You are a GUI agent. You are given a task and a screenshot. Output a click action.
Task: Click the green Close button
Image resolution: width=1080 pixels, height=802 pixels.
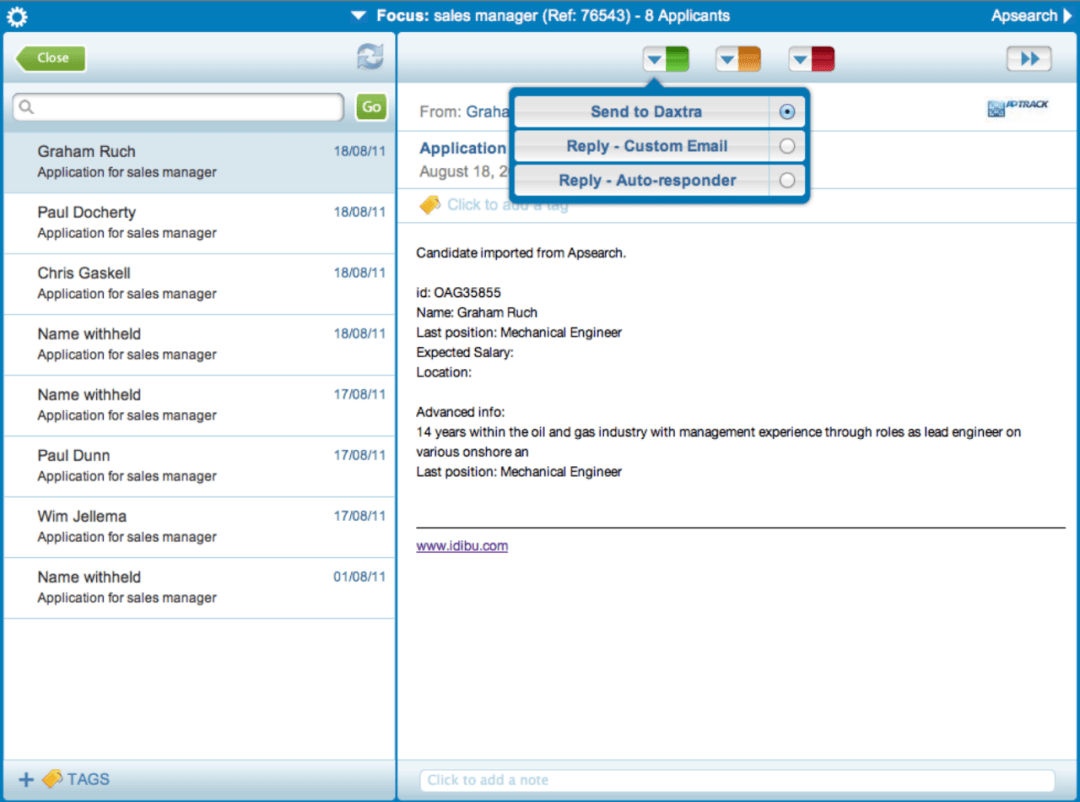tap(50, 59)
